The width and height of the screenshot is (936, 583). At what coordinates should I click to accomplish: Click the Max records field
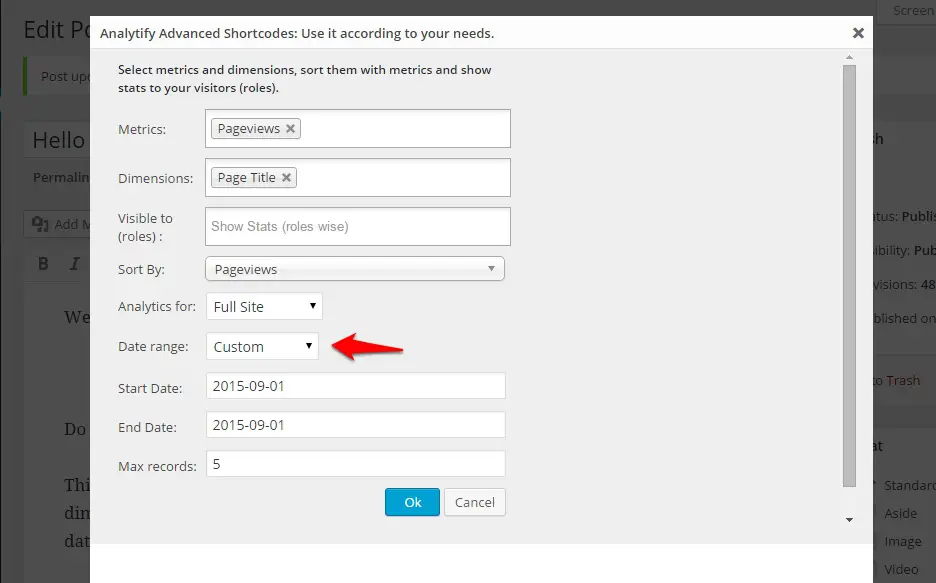pos(356,464)
